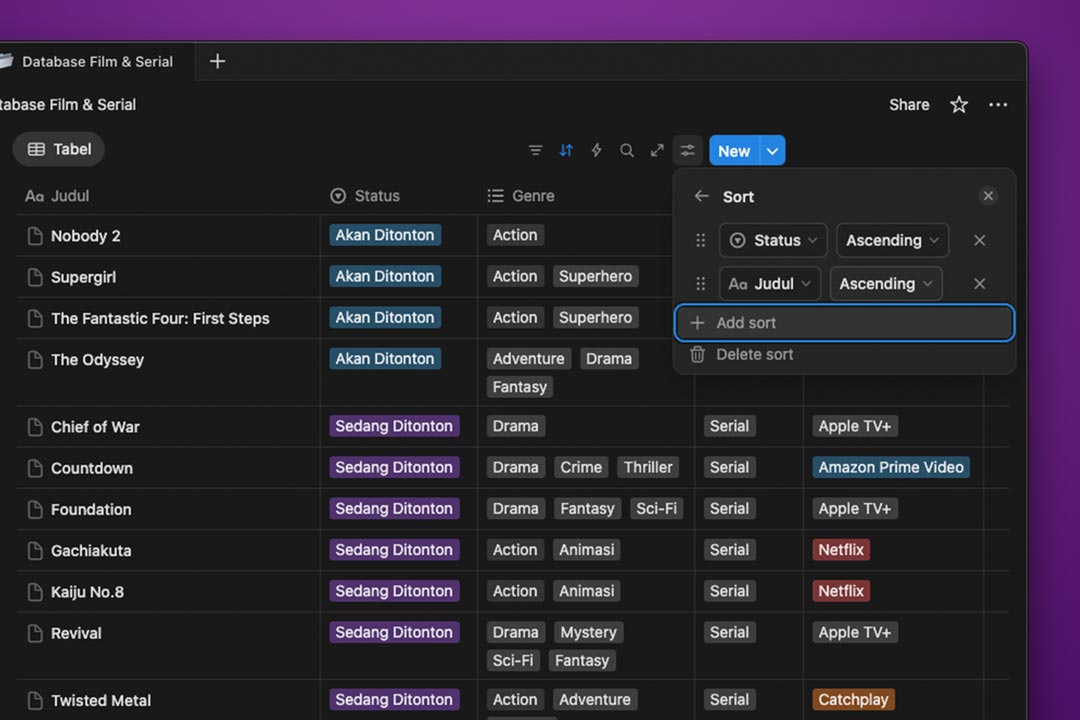1080x720 pixels.
Task: Open the Revival entry
Action: point(76,634)
